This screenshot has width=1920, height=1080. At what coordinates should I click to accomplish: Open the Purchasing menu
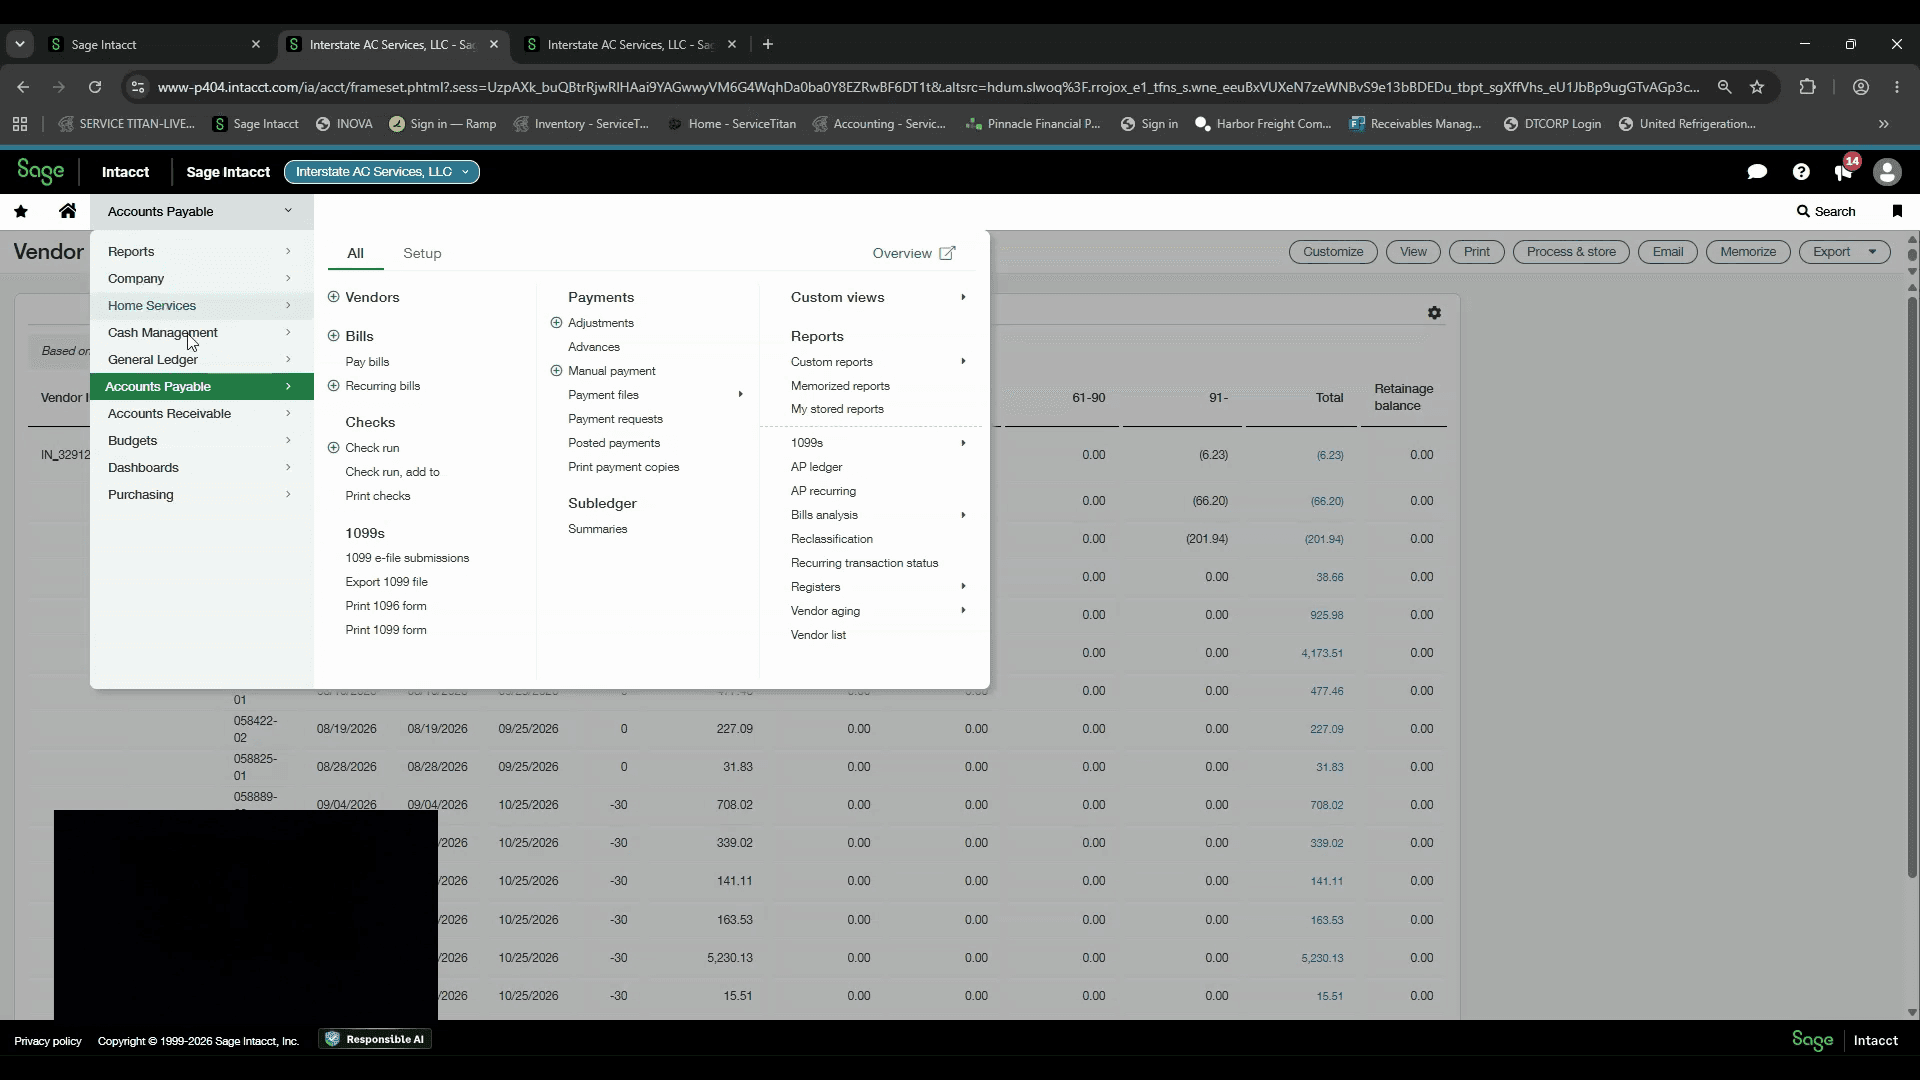click(x=202, y=495)
